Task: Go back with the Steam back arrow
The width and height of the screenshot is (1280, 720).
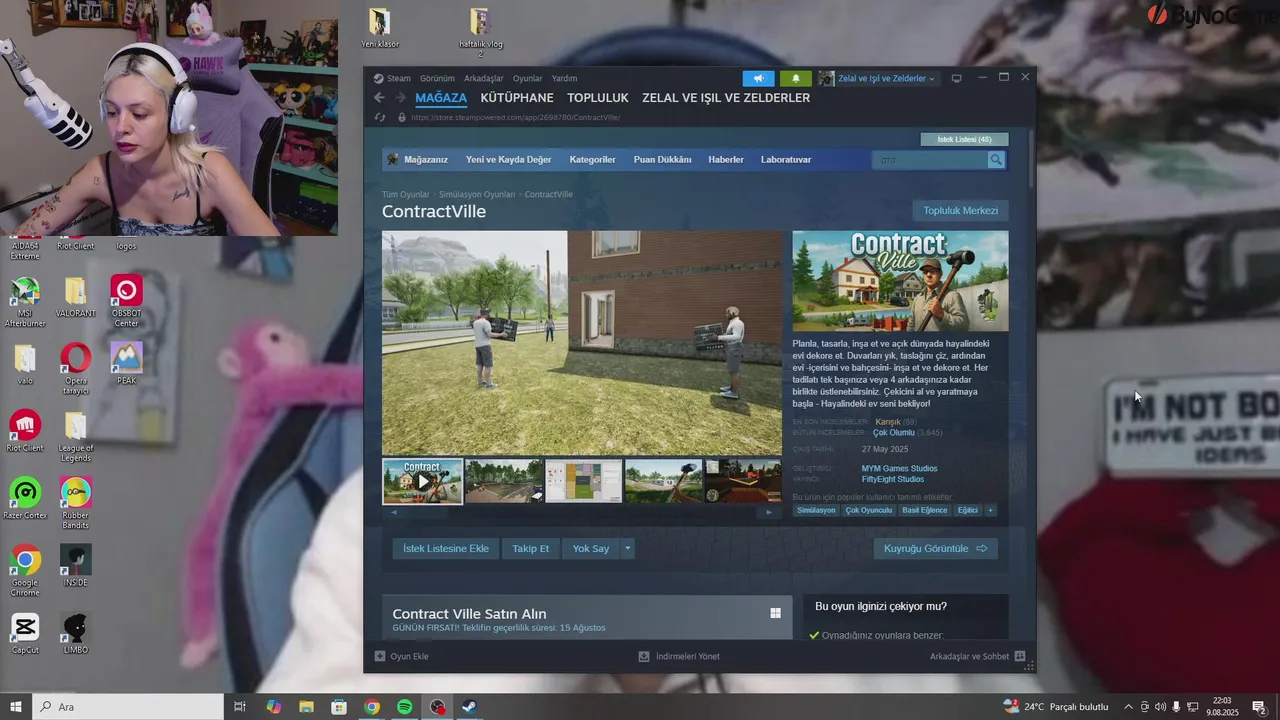Action: (x=379, y=98)
